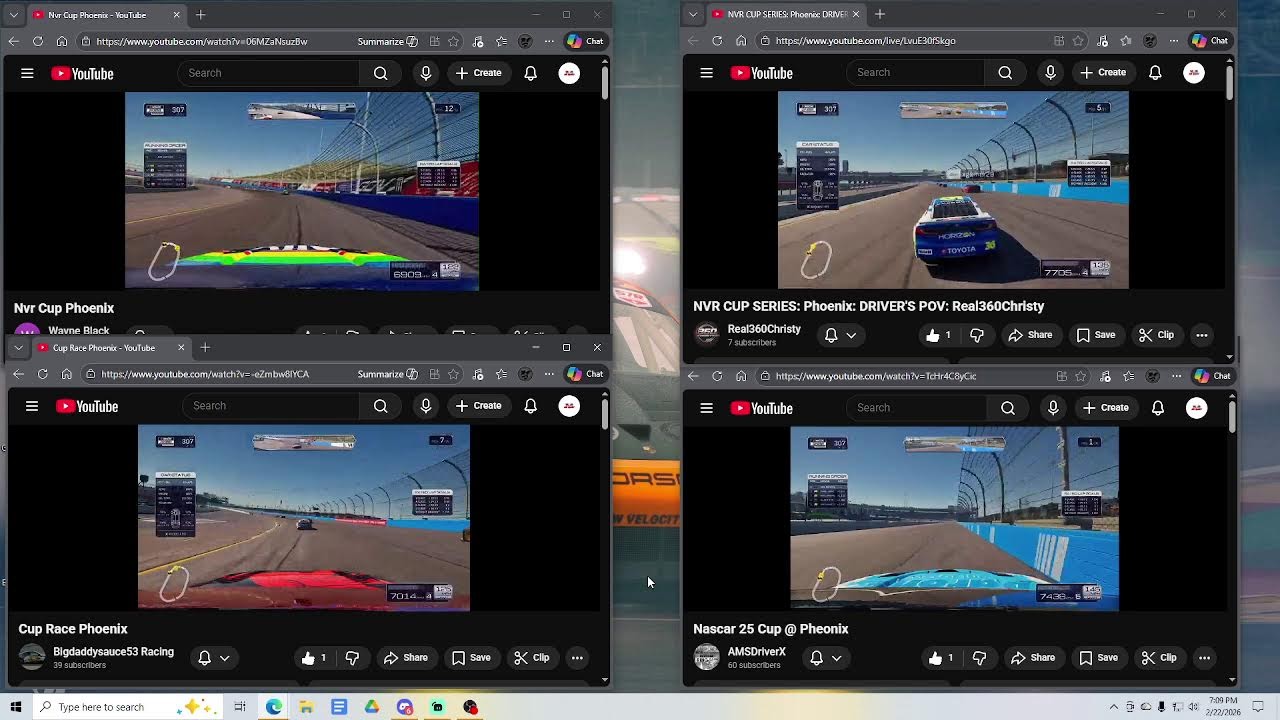Reload the Nvr Cup Phoenix page
Viewport: 1280px width, 720px height.
coord(38,41)
